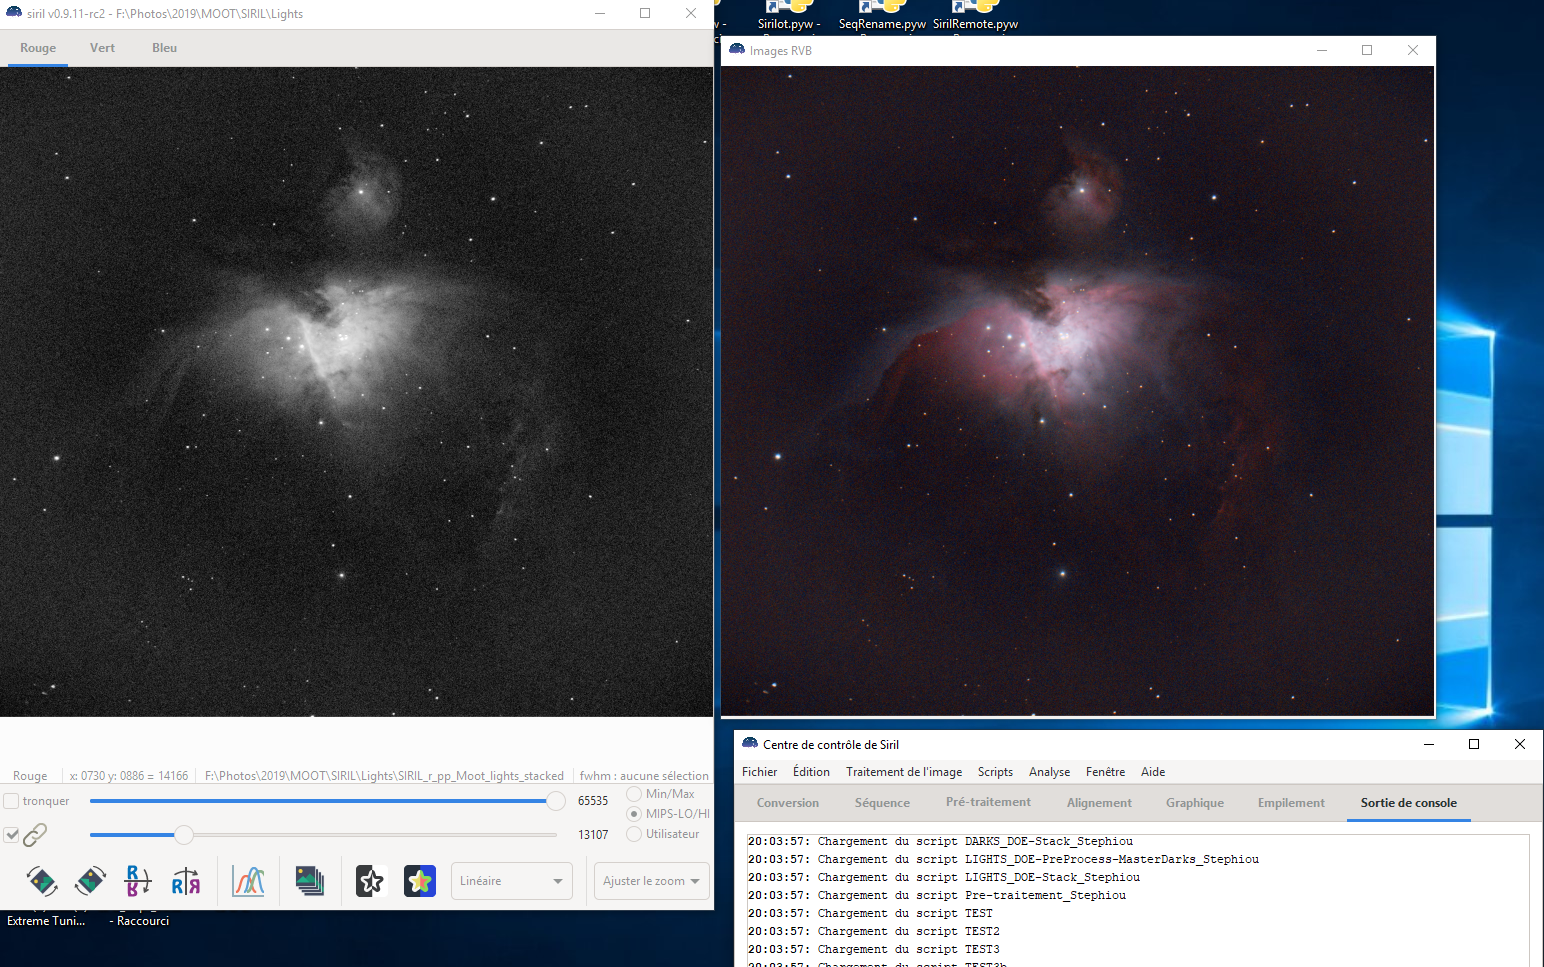Rotate the image 90° clockwise
1544x967 pixels.
coord(90,881)
